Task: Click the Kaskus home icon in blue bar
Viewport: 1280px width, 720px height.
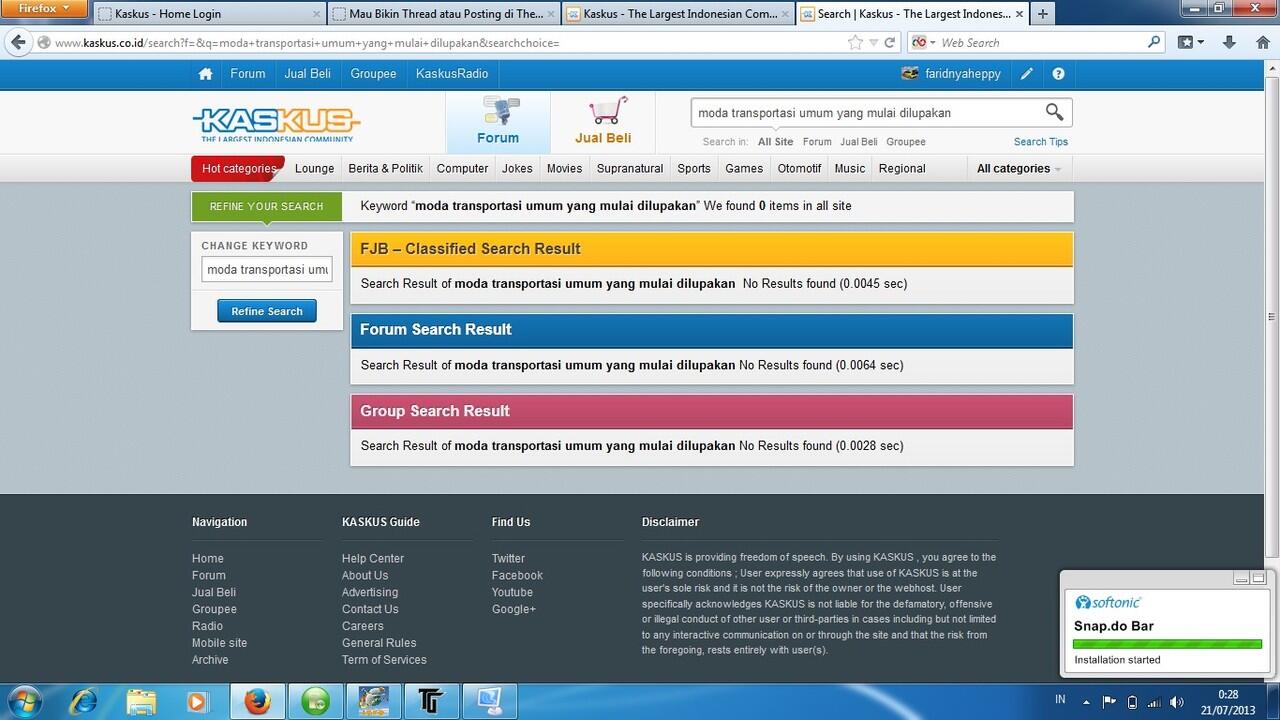Action: [205, 74]
